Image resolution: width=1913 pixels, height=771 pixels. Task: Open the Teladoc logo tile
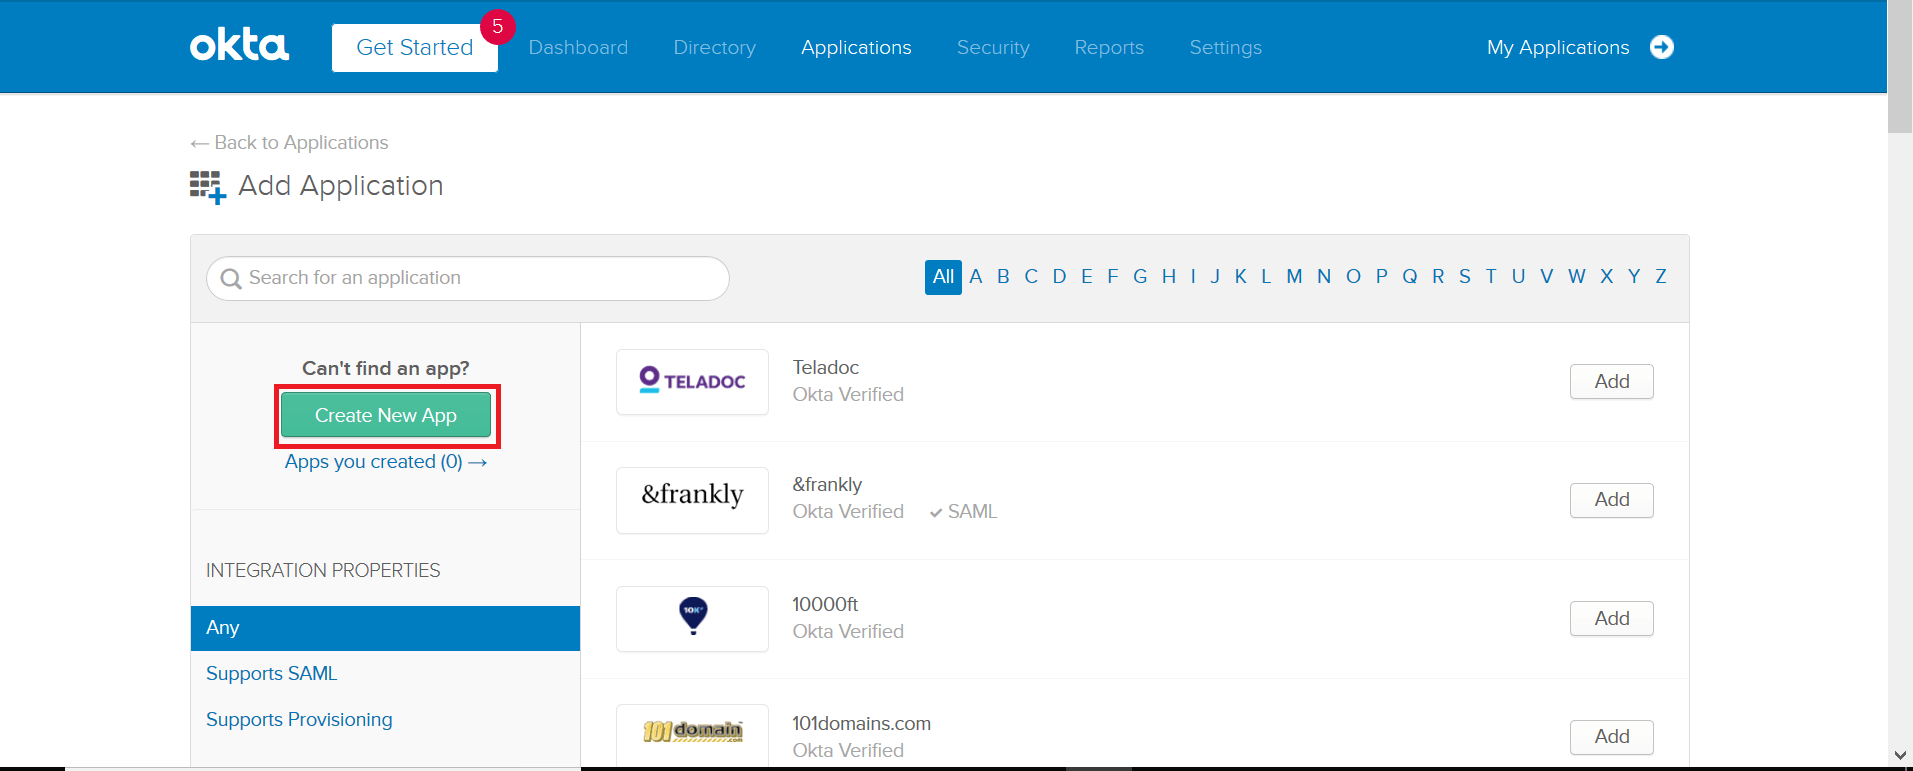pyautogui.click(x=692, y=381)
